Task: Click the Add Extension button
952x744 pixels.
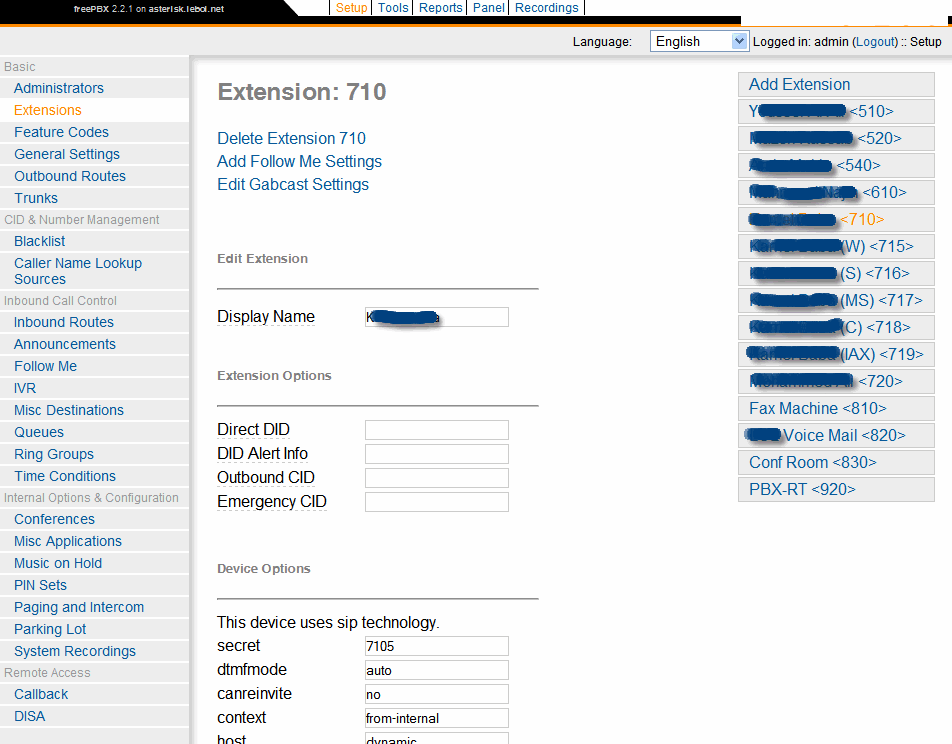Action: click(836, 84)
